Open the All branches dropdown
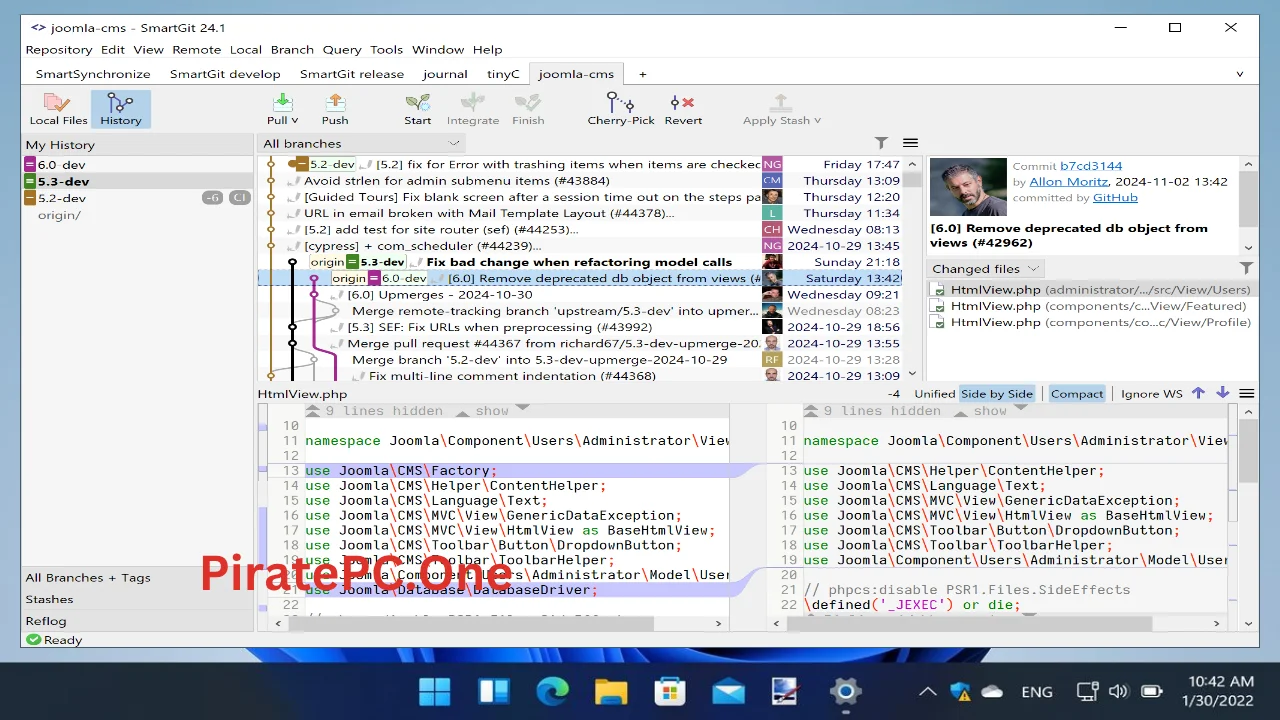 point(361,144)
